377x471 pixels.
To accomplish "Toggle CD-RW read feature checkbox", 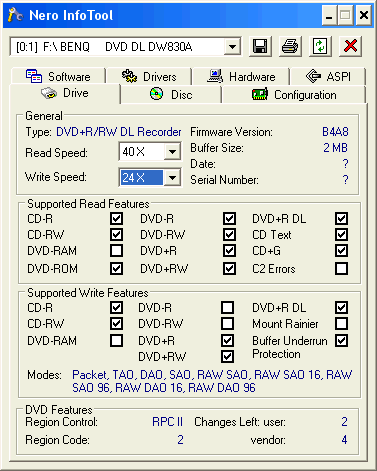I will pos(116,234).
